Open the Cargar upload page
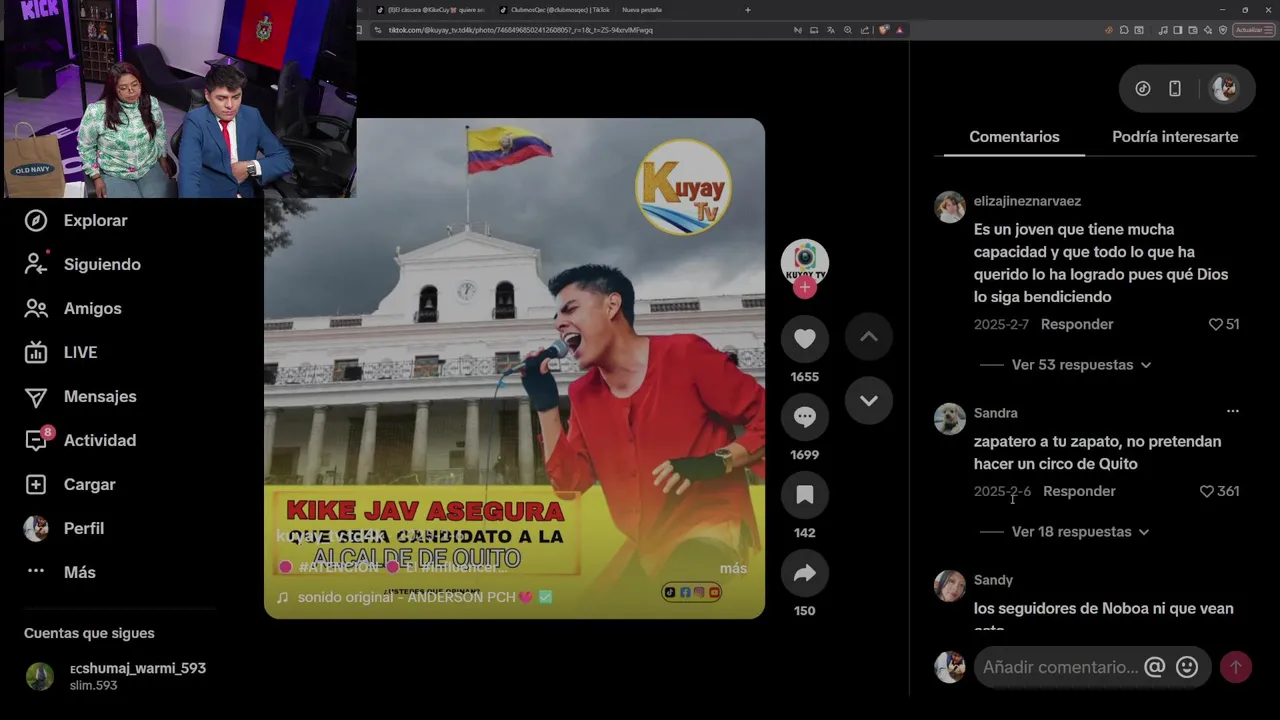This screenshot has width=1280, height=720. pyautogui.click(x=70, y=484)
